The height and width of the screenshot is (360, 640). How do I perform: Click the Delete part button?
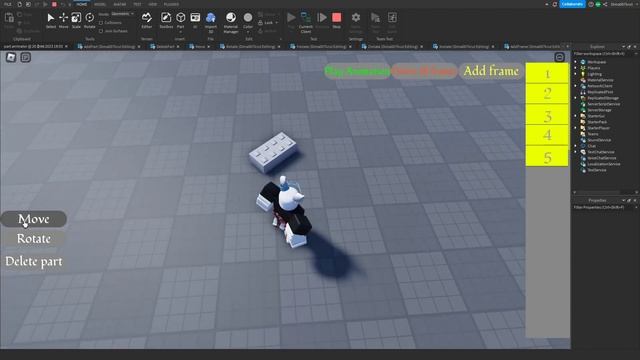tap(33, 261)
